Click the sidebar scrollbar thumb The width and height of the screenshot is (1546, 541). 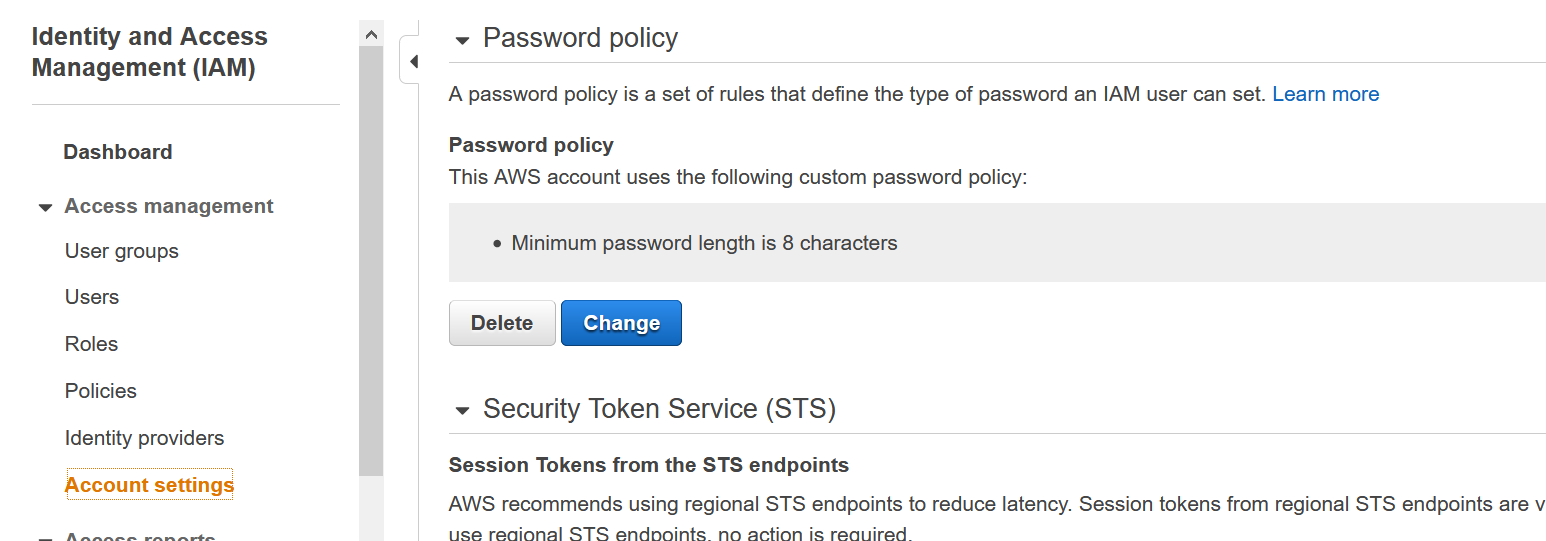coord(371,260)
